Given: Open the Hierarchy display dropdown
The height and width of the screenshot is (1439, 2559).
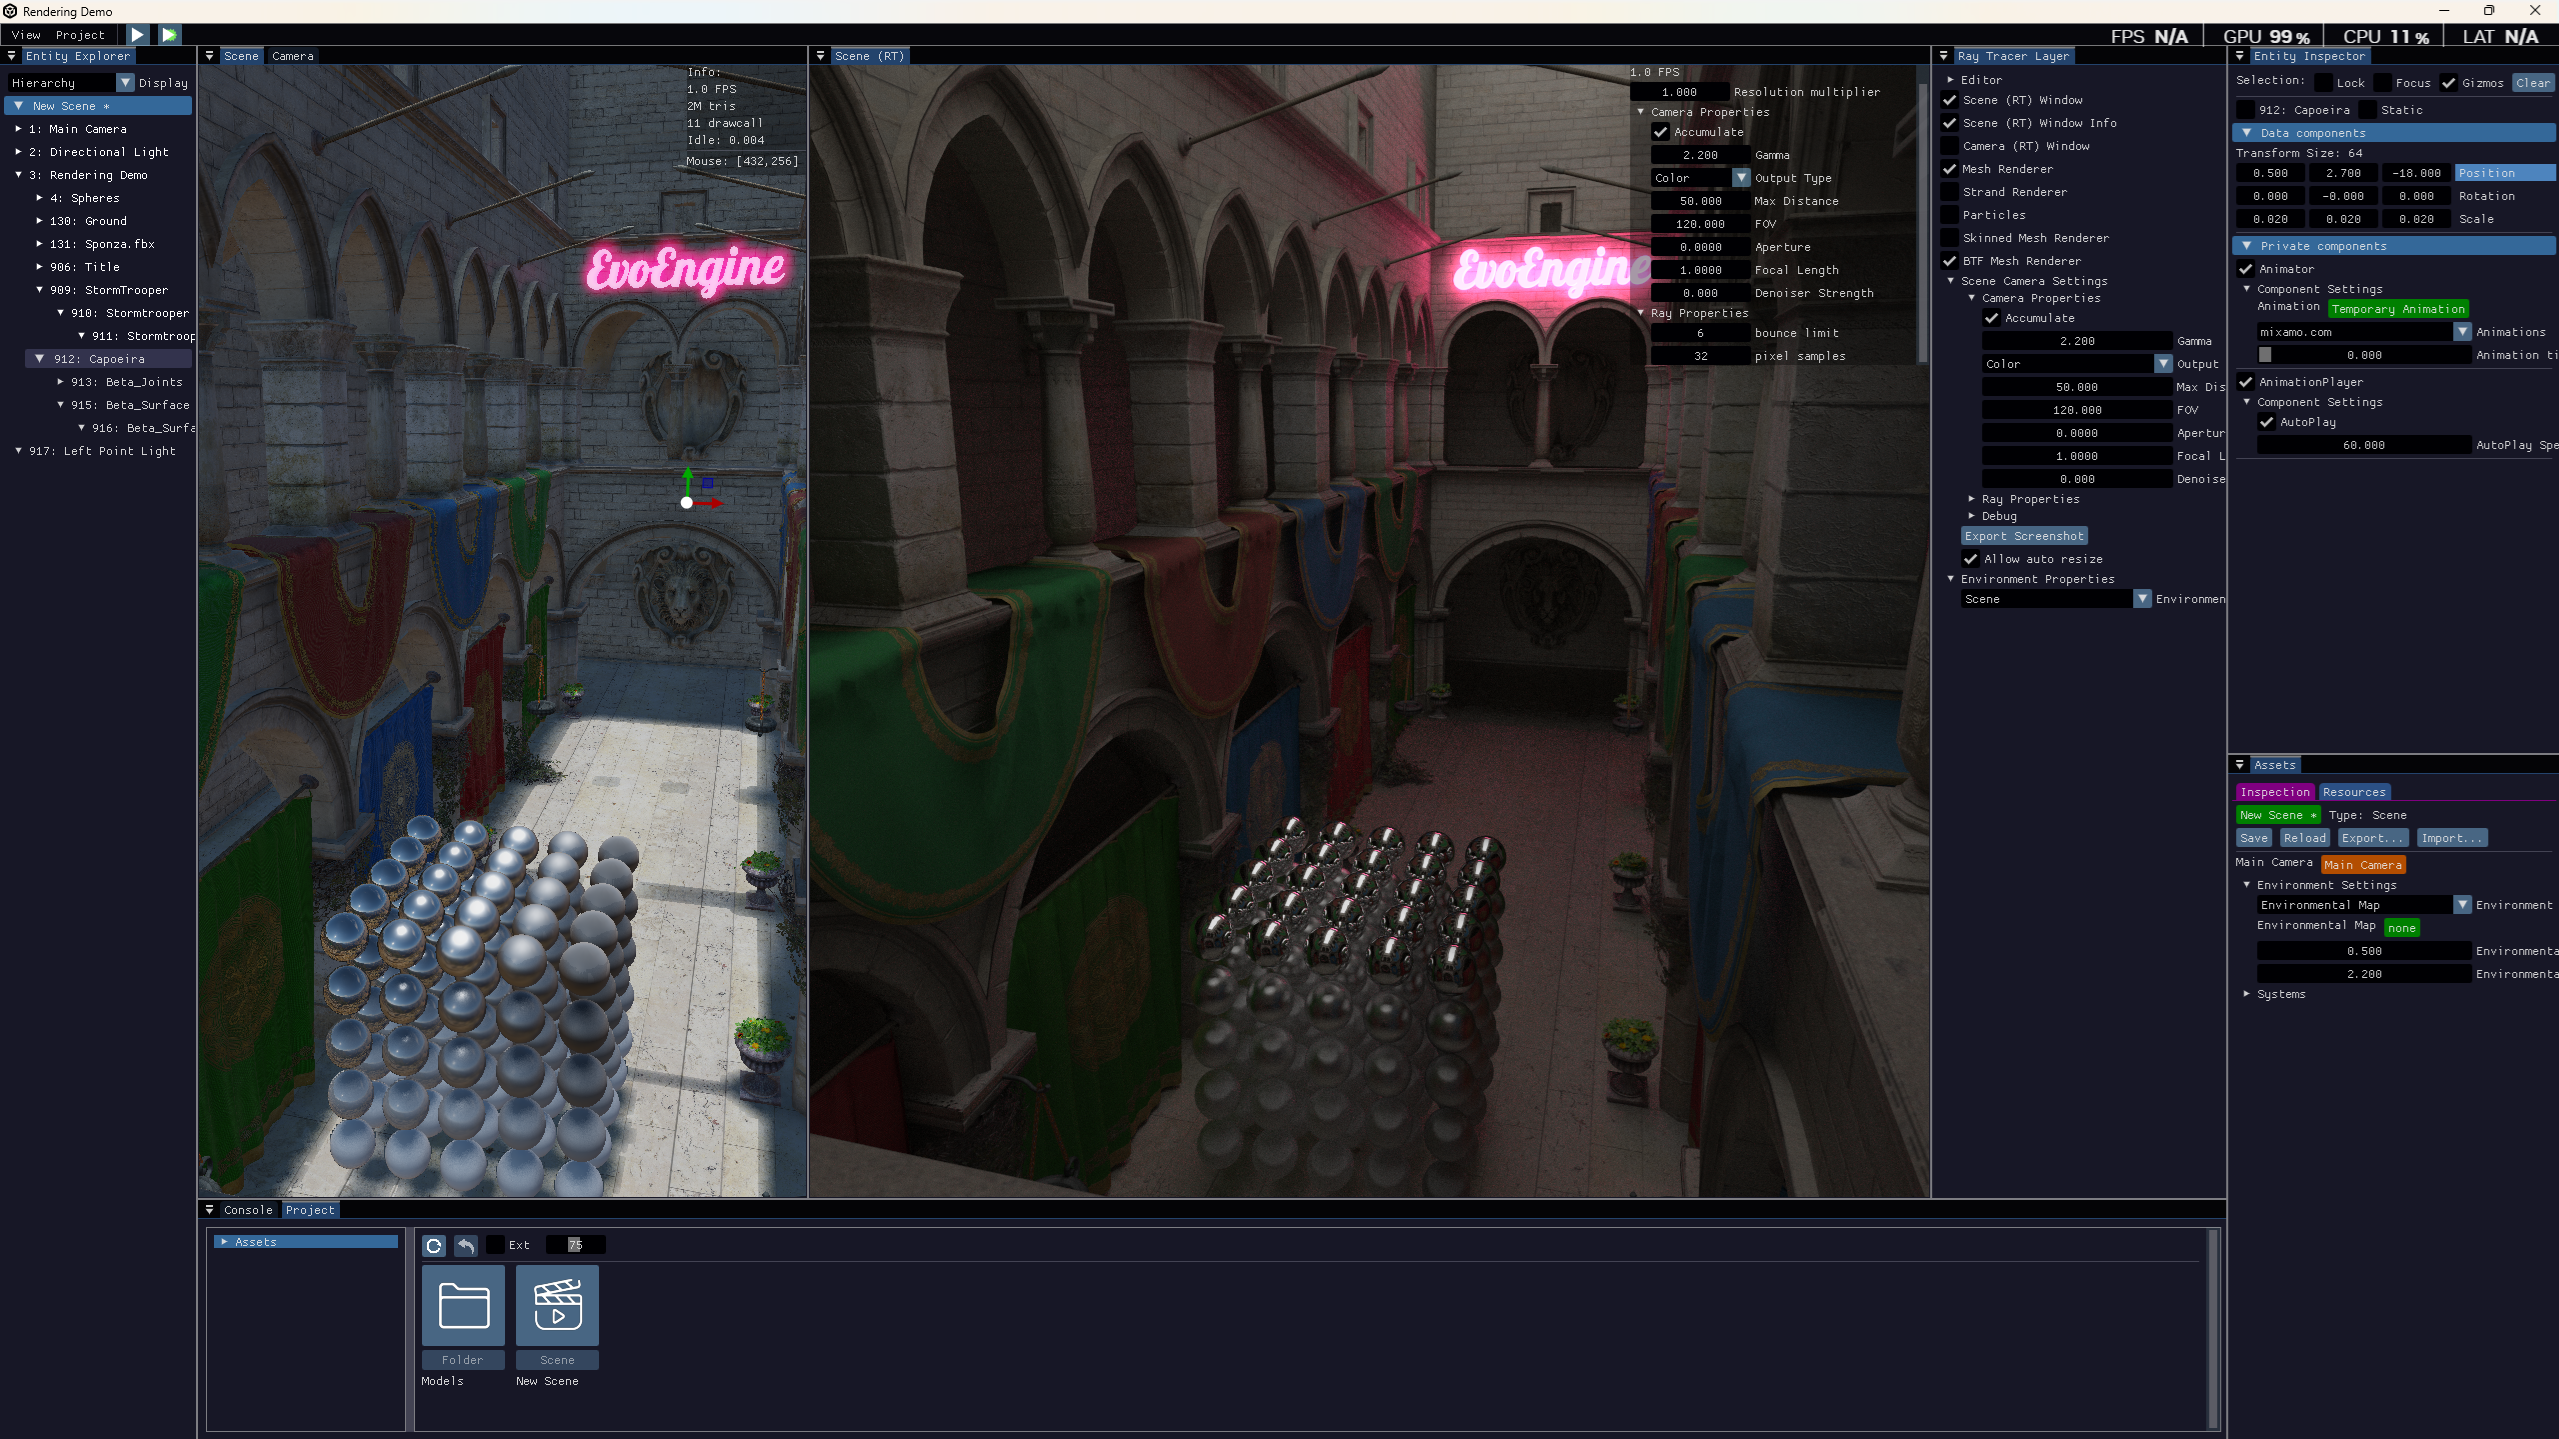Looking at the screenshot, I should click(125, 83).
